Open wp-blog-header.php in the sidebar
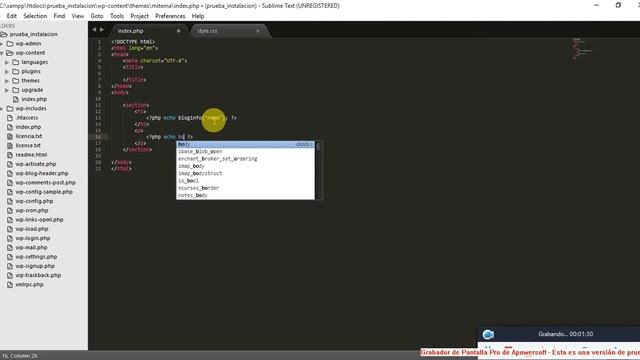640x360 pixels. (x=42, y=173)
